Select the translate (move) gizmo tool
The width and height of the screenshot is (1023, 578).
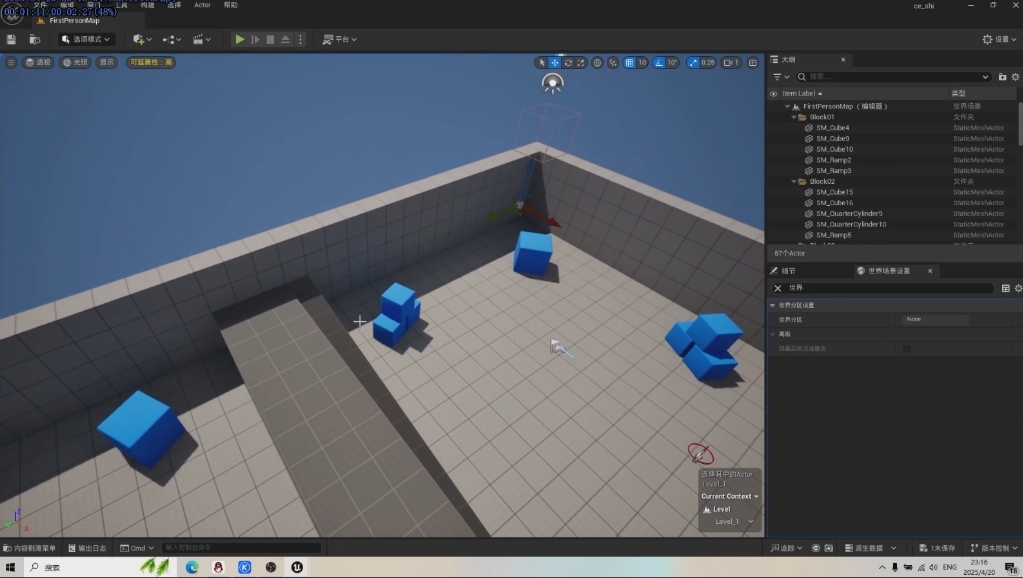click(x=554, y=62)
